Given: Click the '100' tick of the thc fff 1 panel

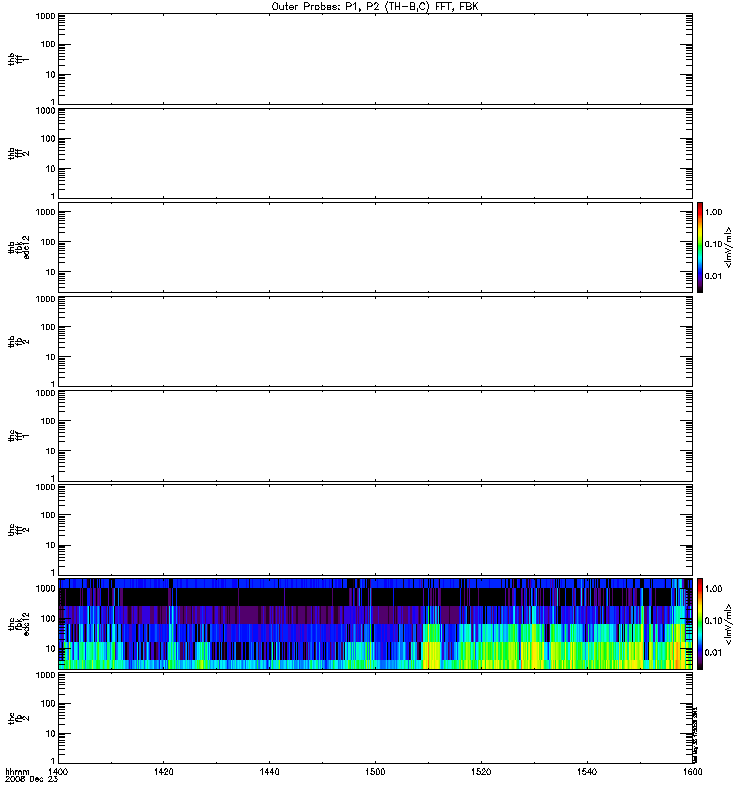Looking at the screenshot, I should pyautogui.click(x=48, y=421).
